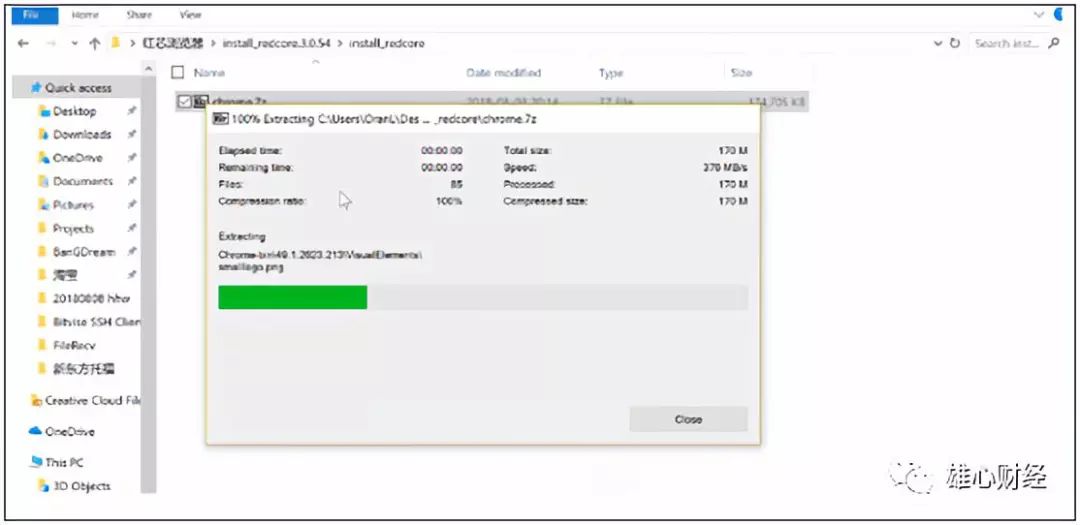1080x525 pixels.
Task: Click the Compression ratio 100% value
Action: tap(450, 201)
